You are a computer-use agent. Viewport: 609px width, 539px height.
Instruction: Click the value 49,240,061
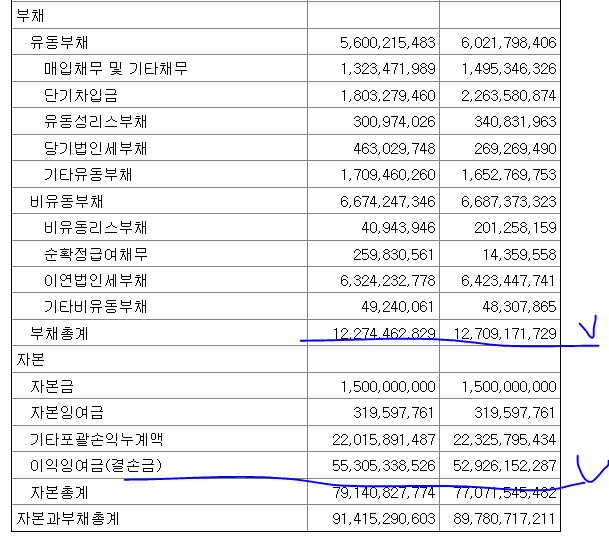tap(397, 306)
